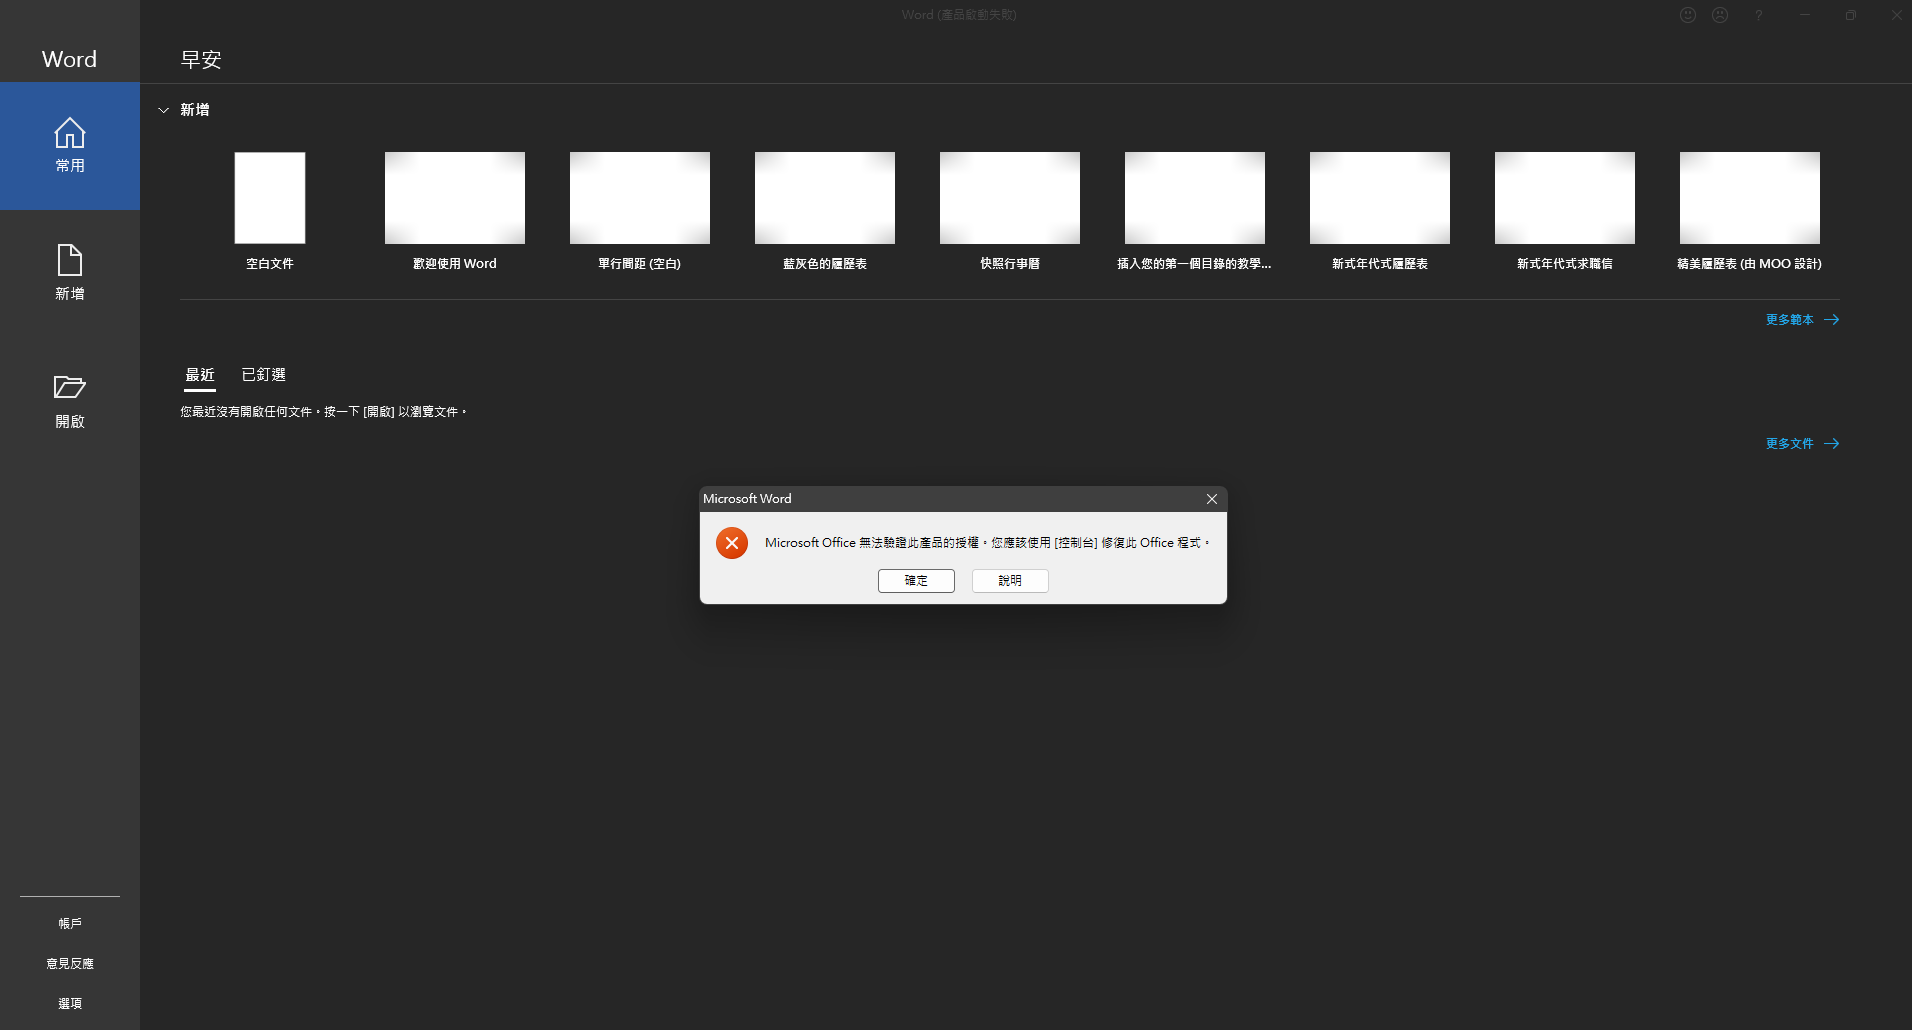Open Help via the question mark icon
1912x1030 pixels.
[x=1758, y=14]
